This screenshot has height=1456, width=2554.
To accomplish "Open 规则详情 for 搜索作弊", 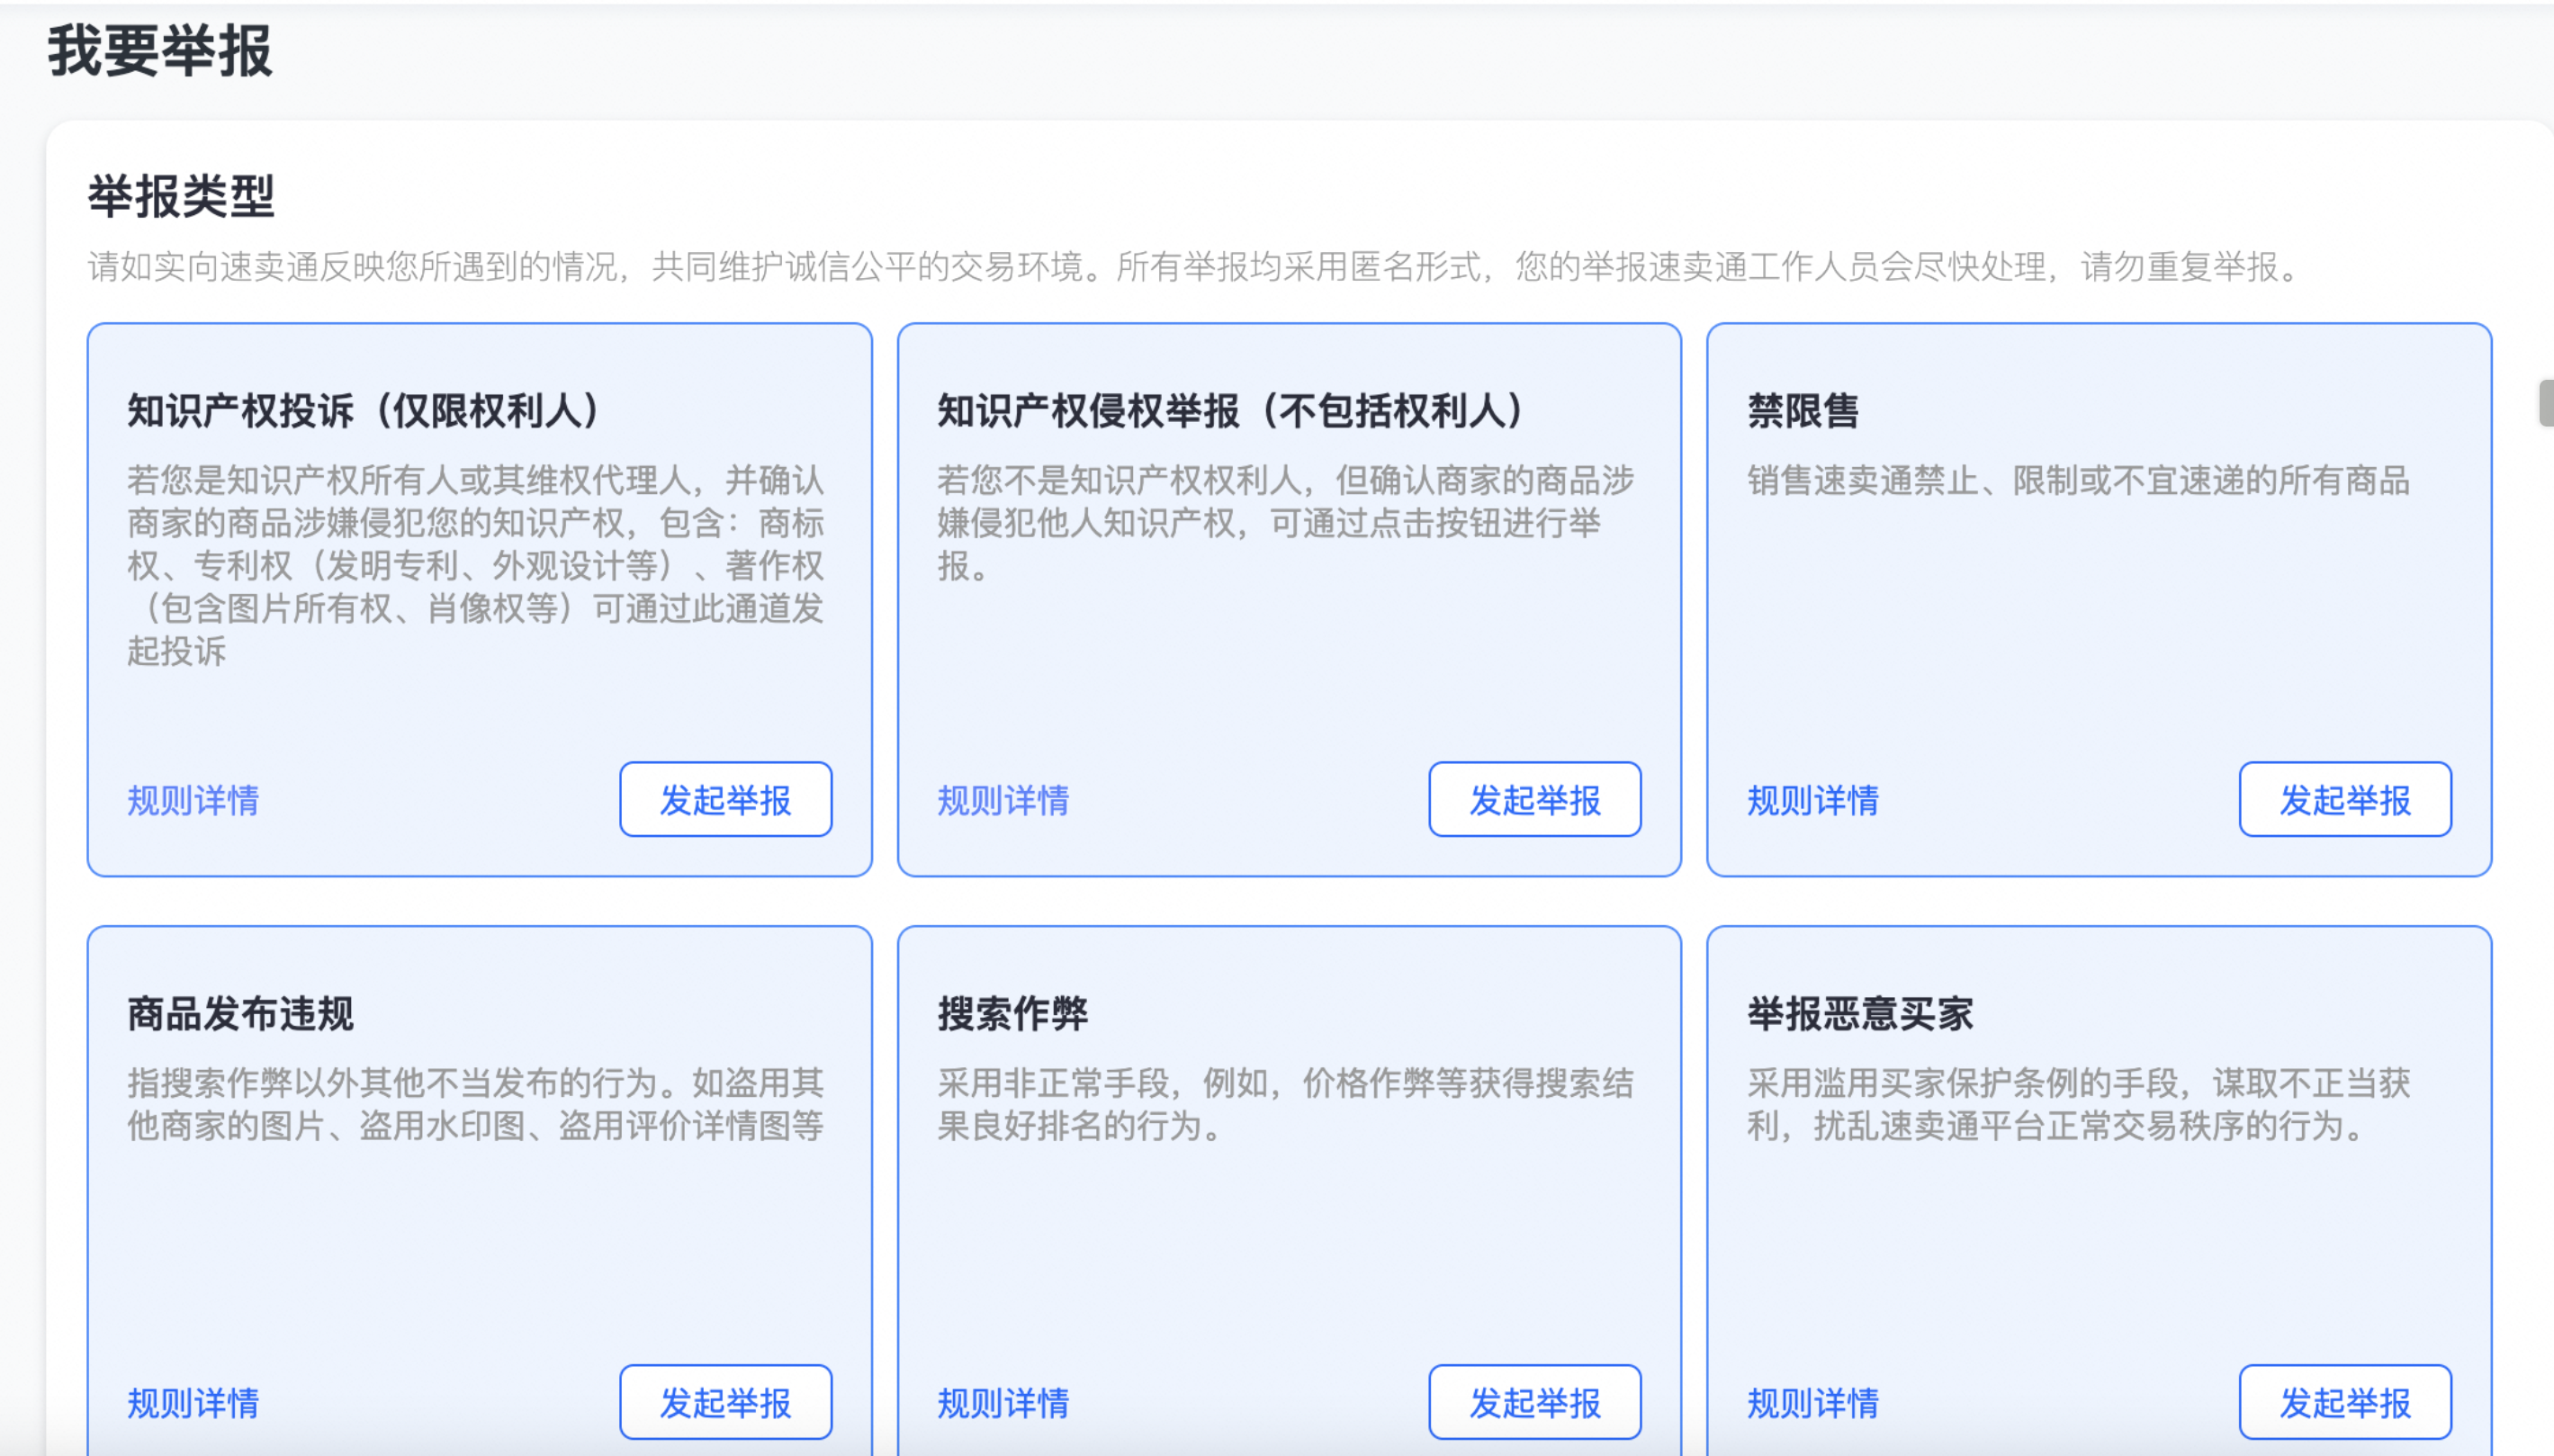I will (1003, 1404).
